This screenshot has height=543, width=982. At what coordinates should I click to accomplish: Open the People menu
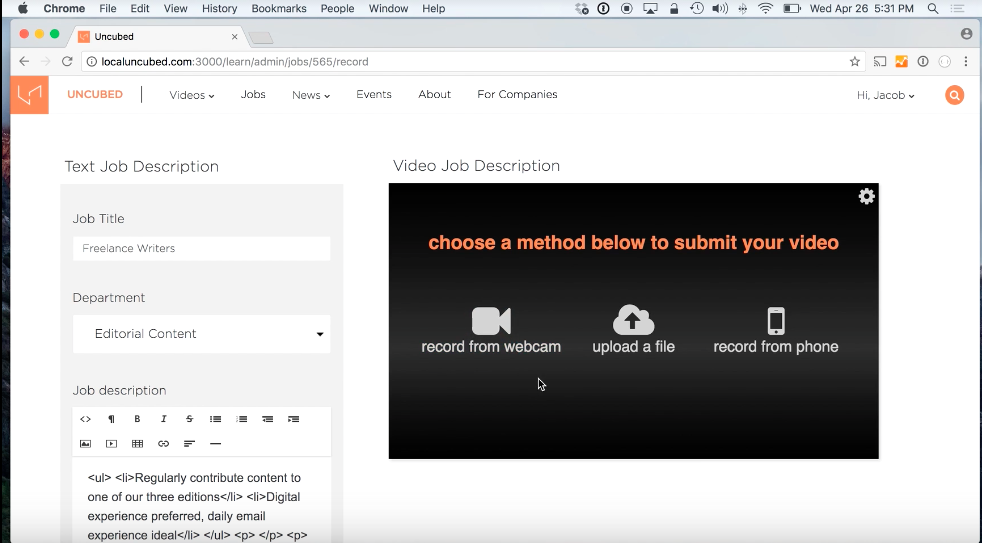pos(338,9)
